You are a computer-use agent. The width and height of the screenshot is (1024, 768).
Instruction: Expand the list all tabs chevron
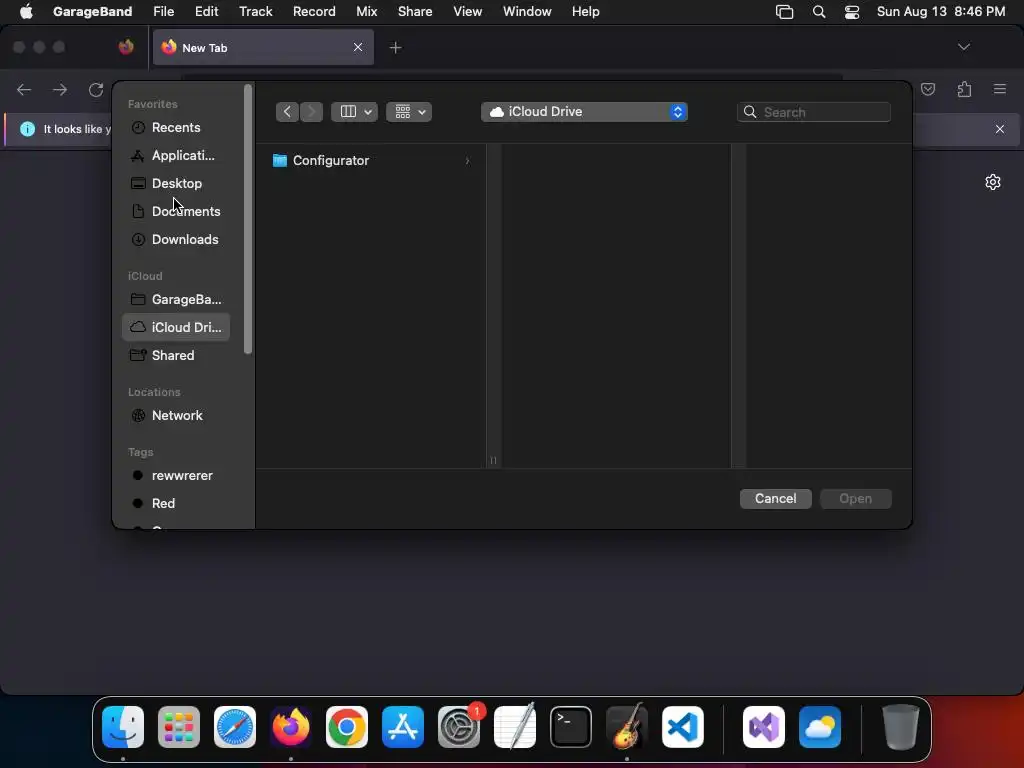964,47
